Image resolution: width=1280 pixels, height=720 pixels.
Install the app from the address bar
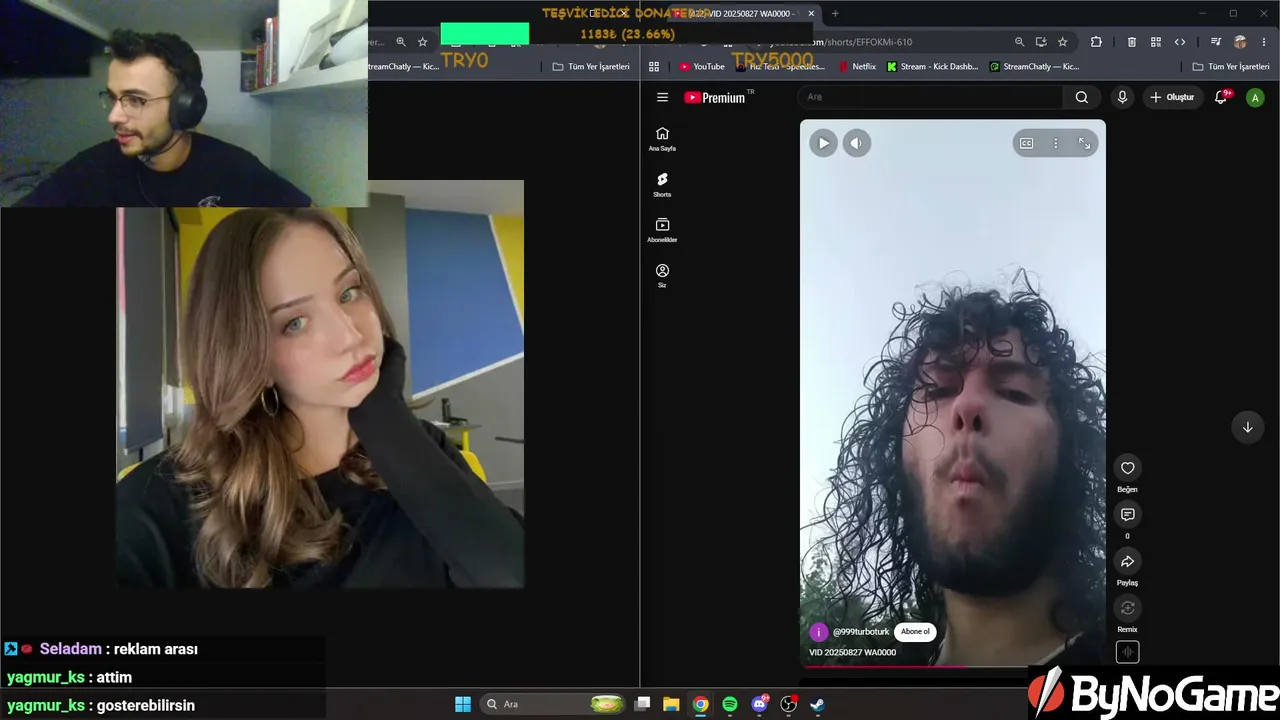(1041, 42)
